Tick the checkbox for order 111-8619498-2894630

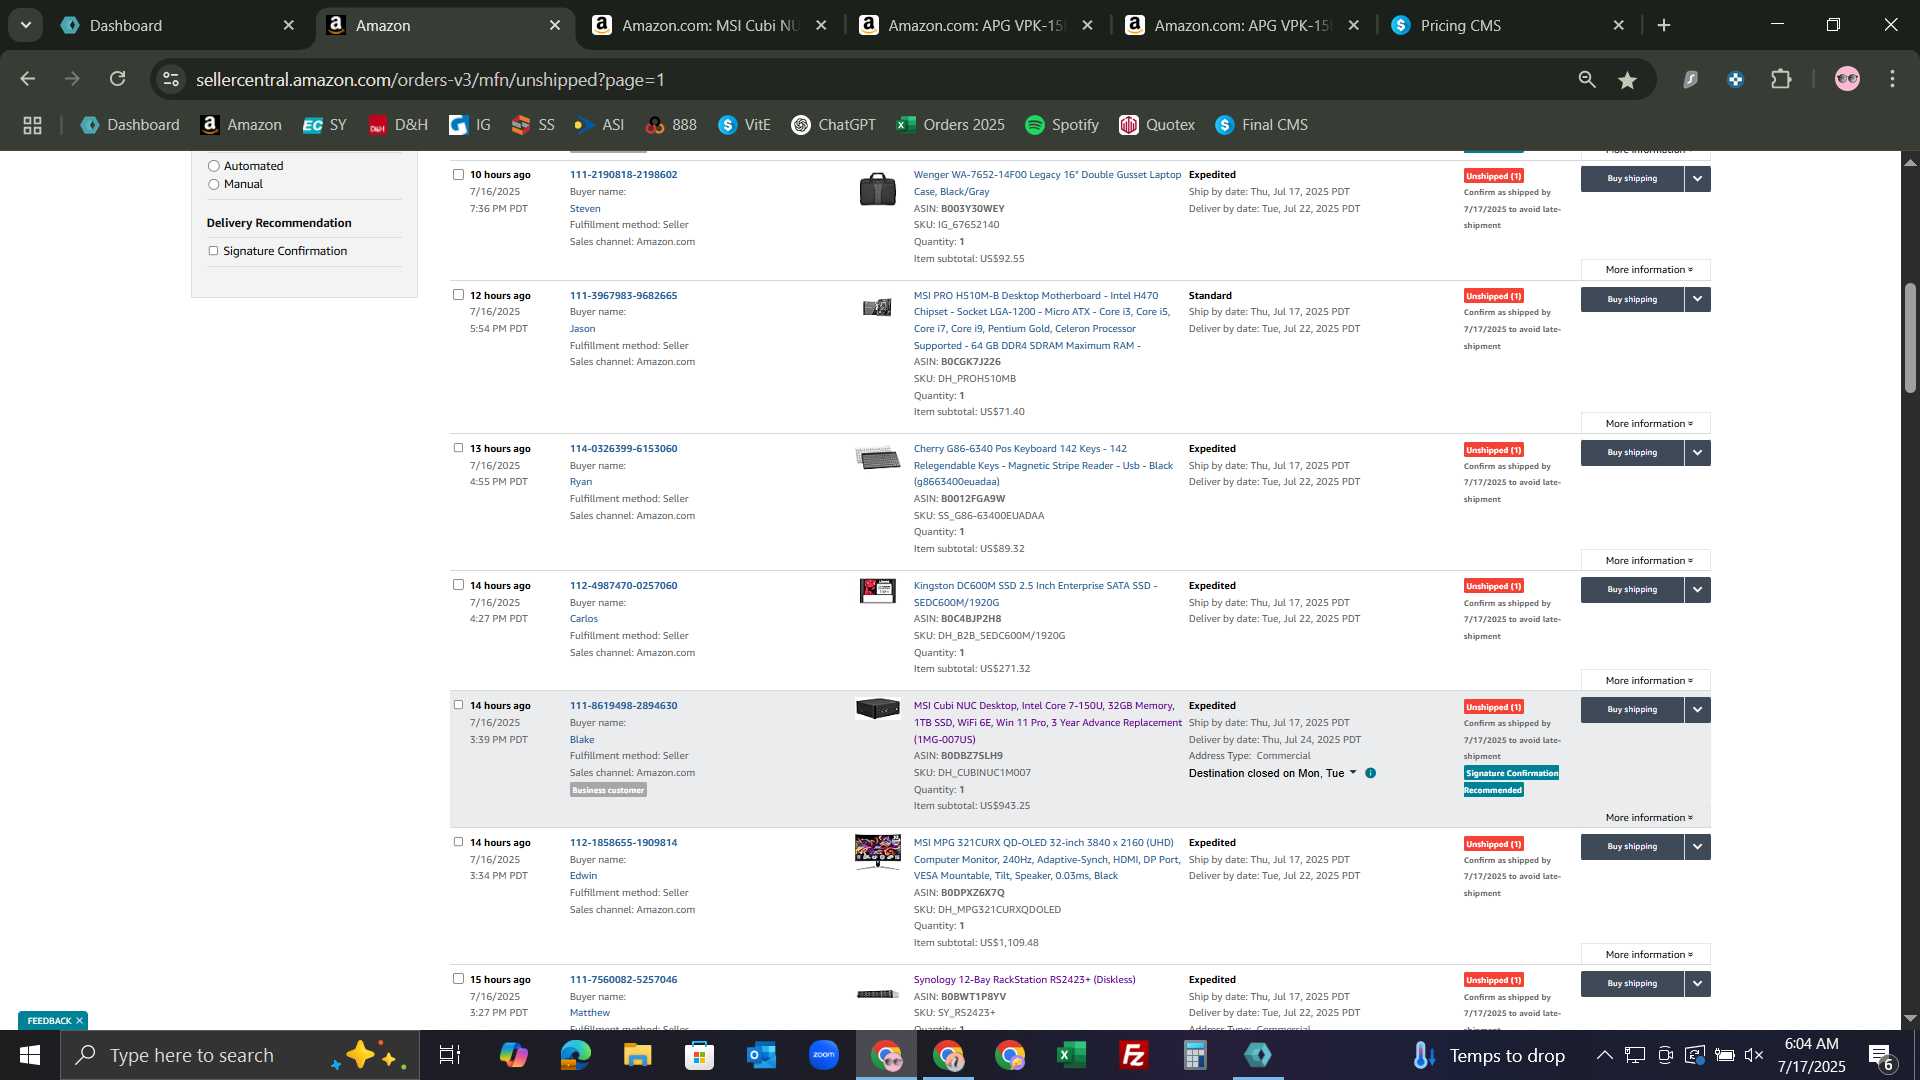458,705
